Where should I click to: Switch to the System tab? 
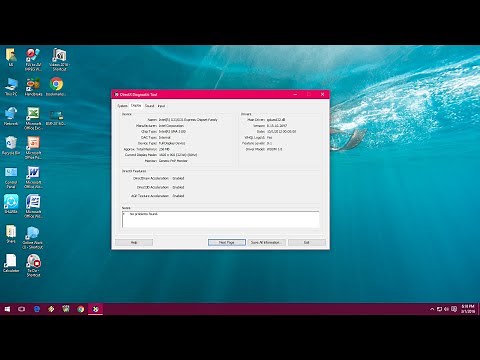pos(122,106)
